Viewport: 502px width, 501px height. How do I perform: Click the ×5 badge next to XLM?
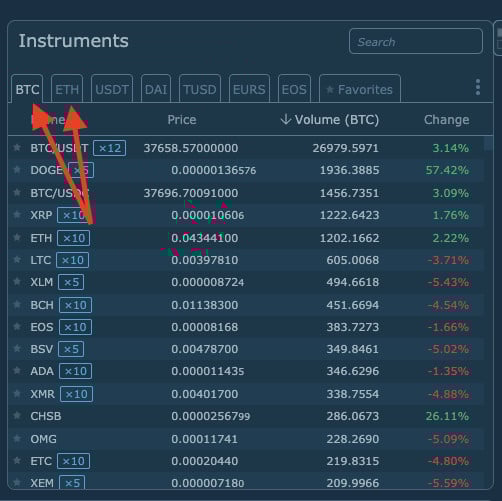click(71, 282)
